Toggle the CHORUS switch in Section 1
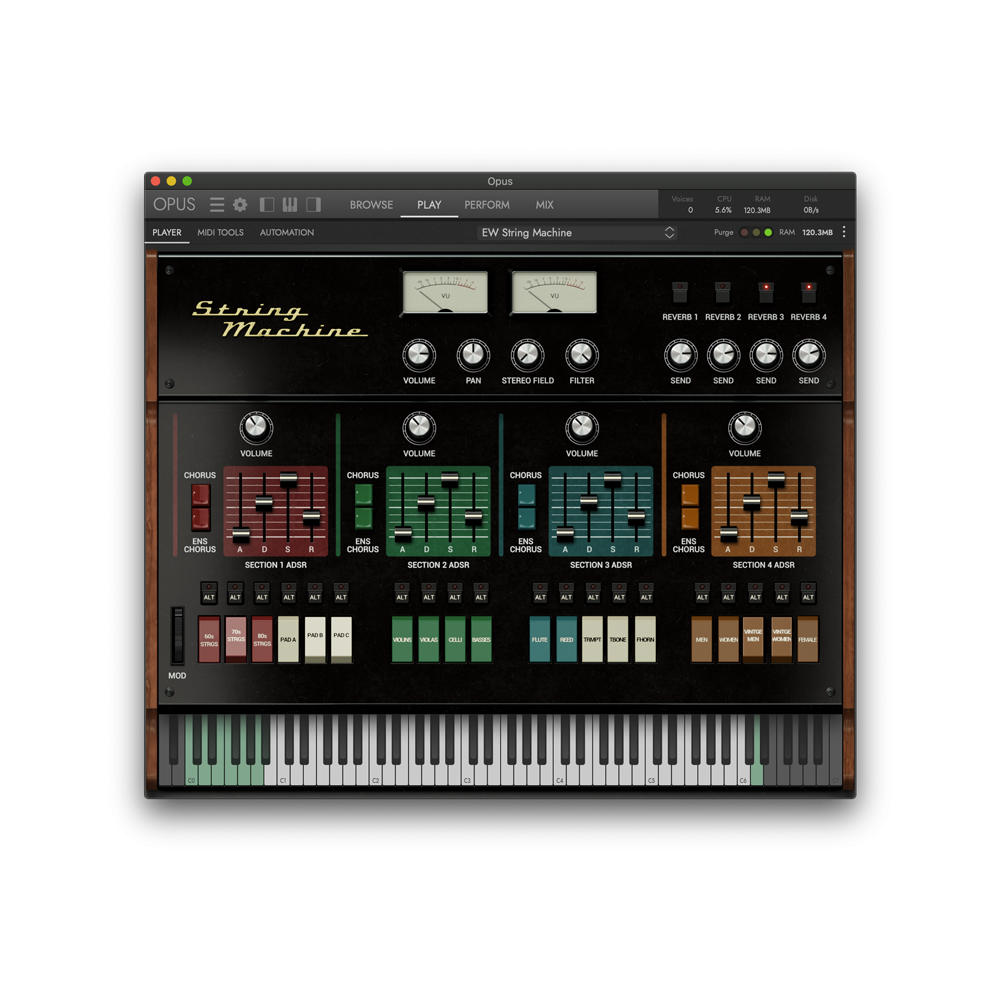 click(x=201, y=495)
